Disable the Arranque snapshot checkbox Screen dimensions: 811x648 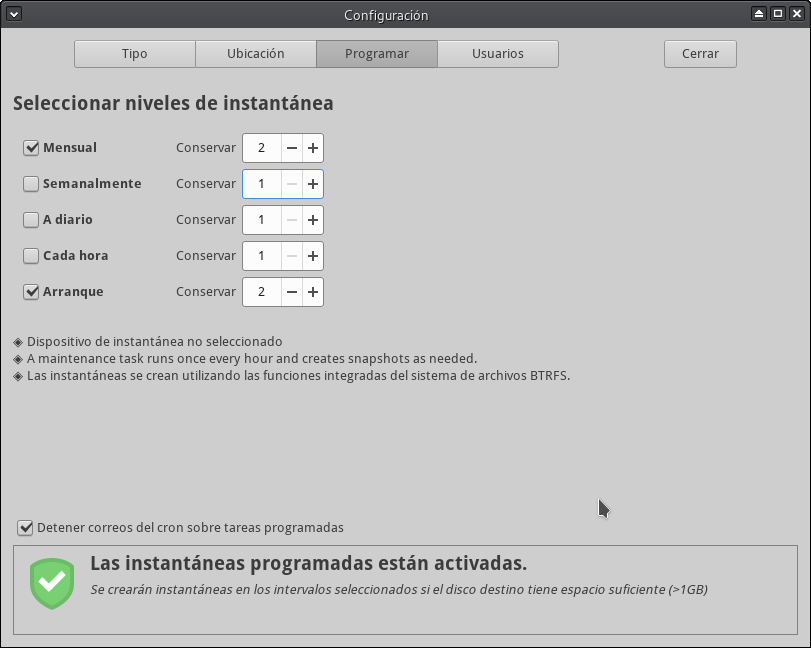point(31,292)
